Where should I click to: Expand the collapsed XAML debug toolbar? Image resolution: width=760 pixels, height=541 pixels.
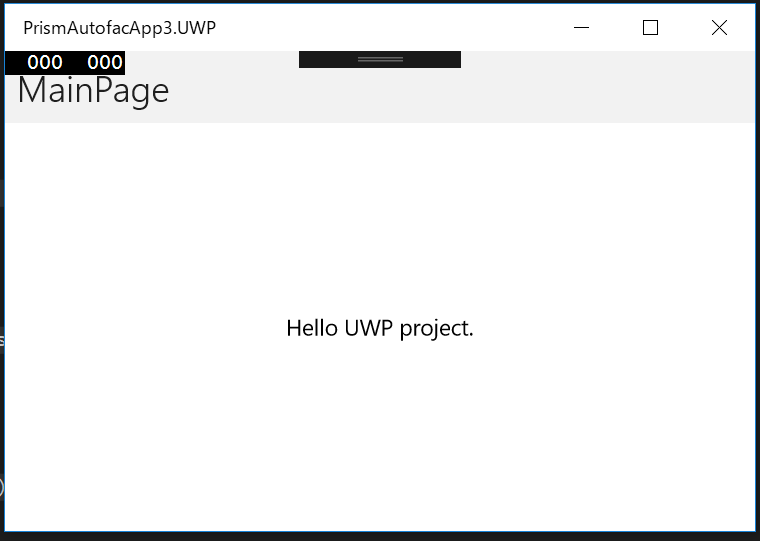tap(380, 59)
